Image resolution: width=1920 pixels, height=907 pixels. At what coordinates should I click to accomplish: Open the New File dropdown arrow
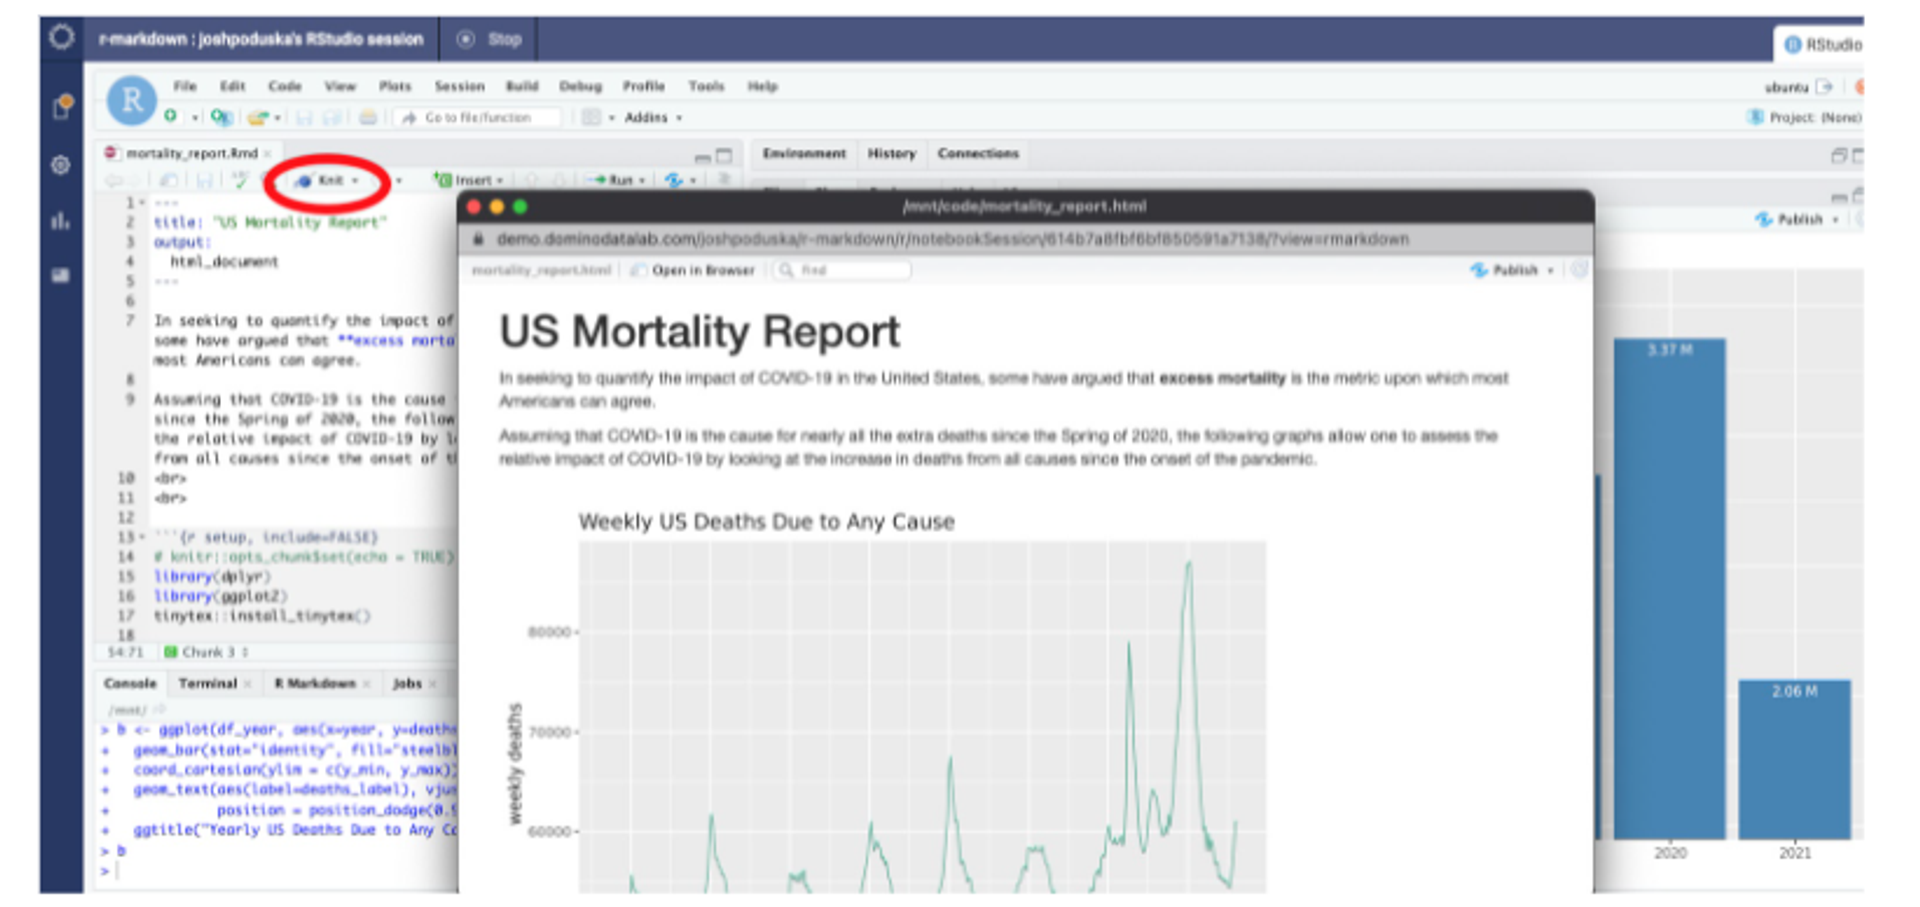(195, 118)
